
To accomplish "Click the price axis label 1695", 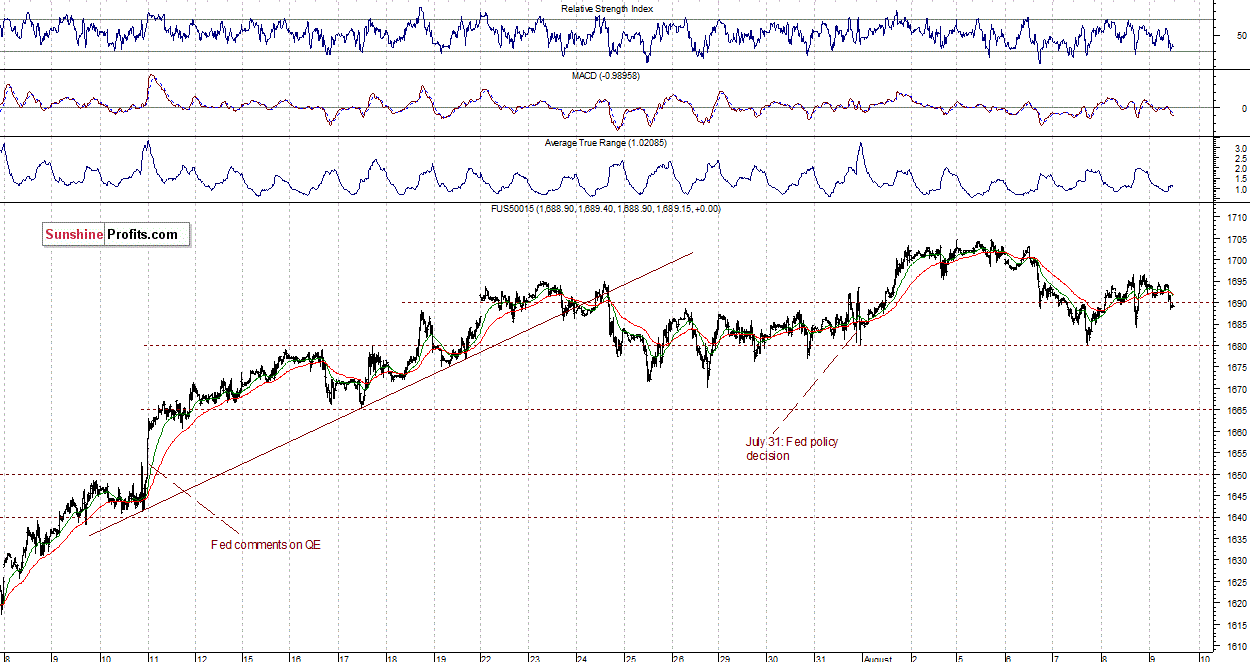I will (x=1237, y=283).
